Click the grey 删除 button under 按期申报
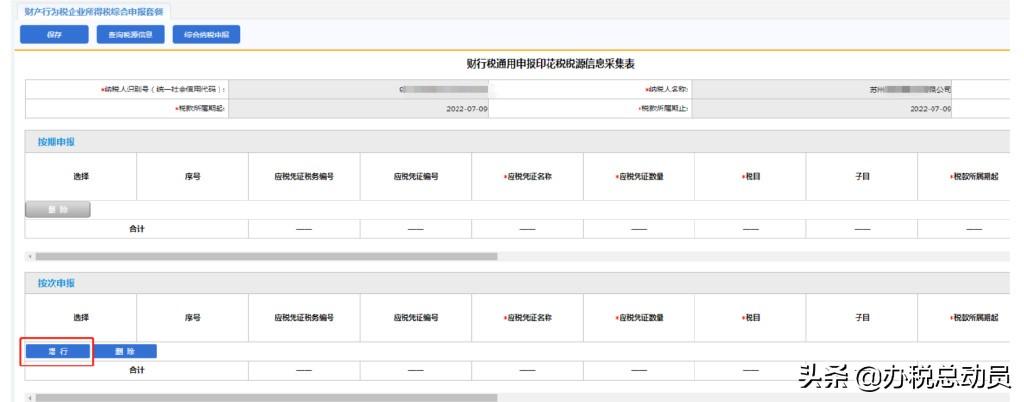The image size is (1024, 402). [57, 209]
